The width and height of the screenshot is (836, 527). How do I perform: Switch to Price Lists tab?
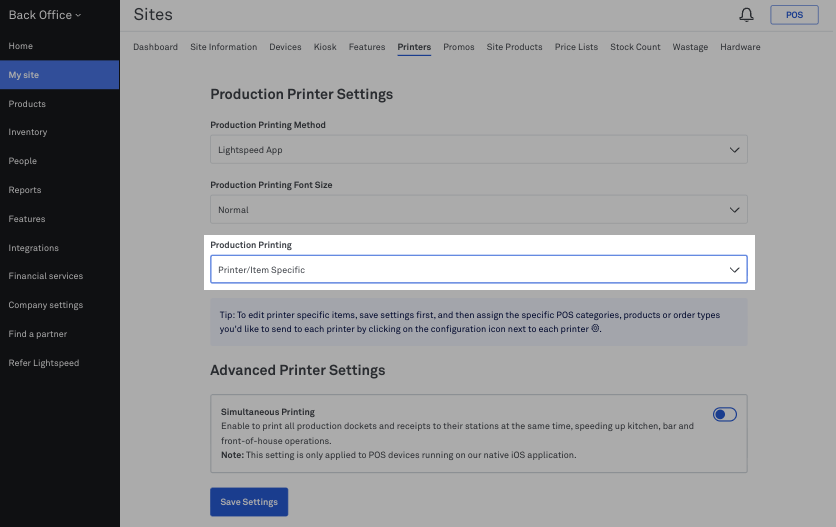[576, 47]
